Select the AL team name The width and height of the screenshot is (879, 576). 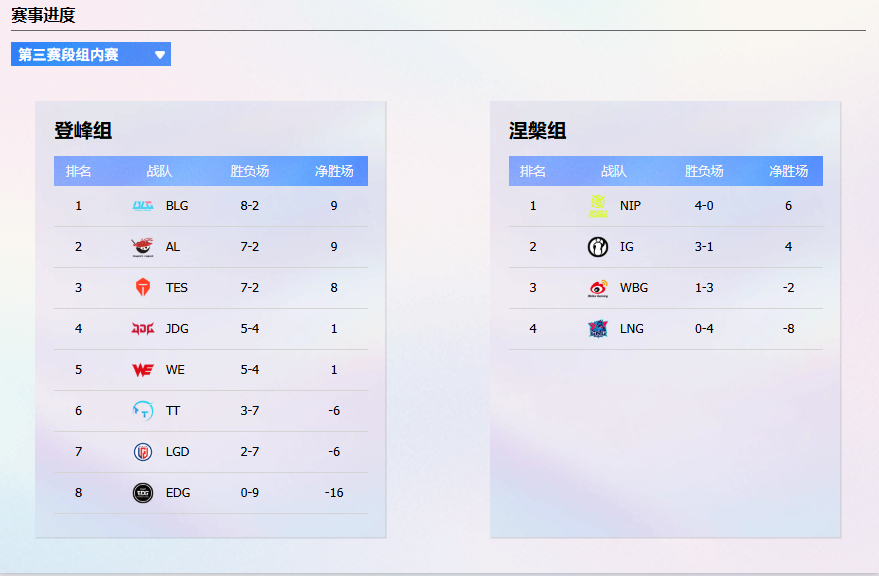click(173, 247)
